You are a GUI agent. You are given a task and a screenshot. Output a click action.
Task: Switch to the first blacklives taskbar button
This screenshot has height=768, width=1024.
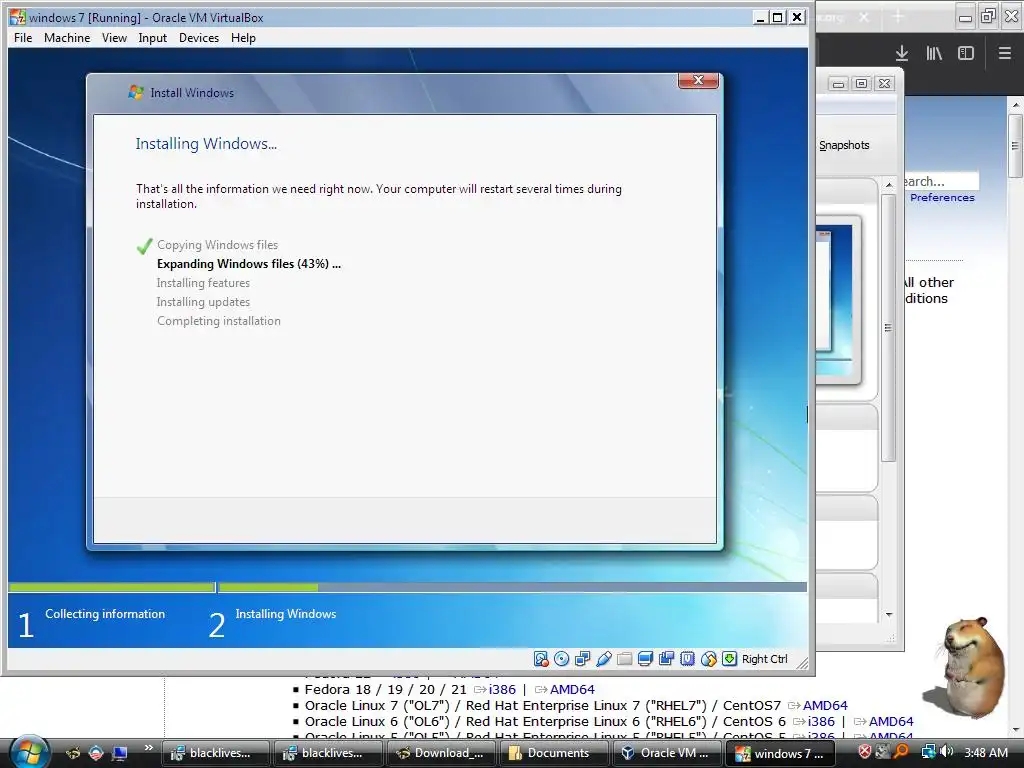point(214,753)
